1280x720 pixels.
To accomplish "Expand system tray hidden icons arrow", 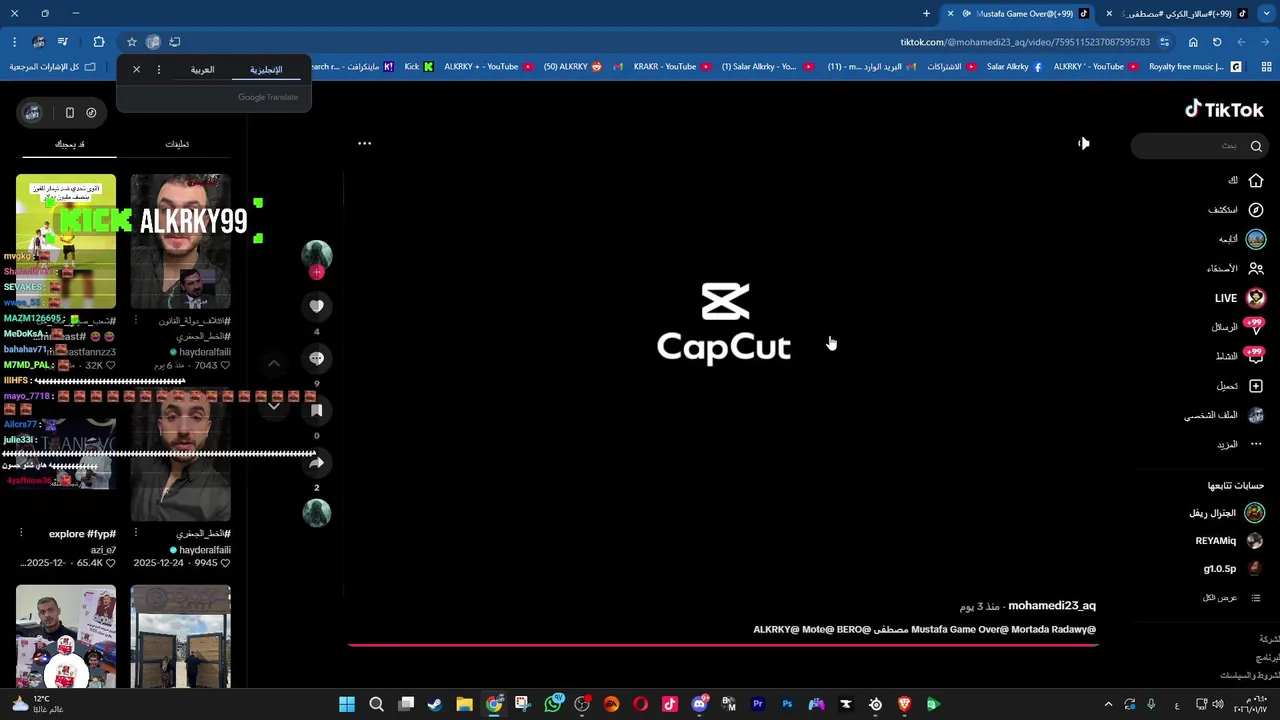I will click(x=1108, y=705).
